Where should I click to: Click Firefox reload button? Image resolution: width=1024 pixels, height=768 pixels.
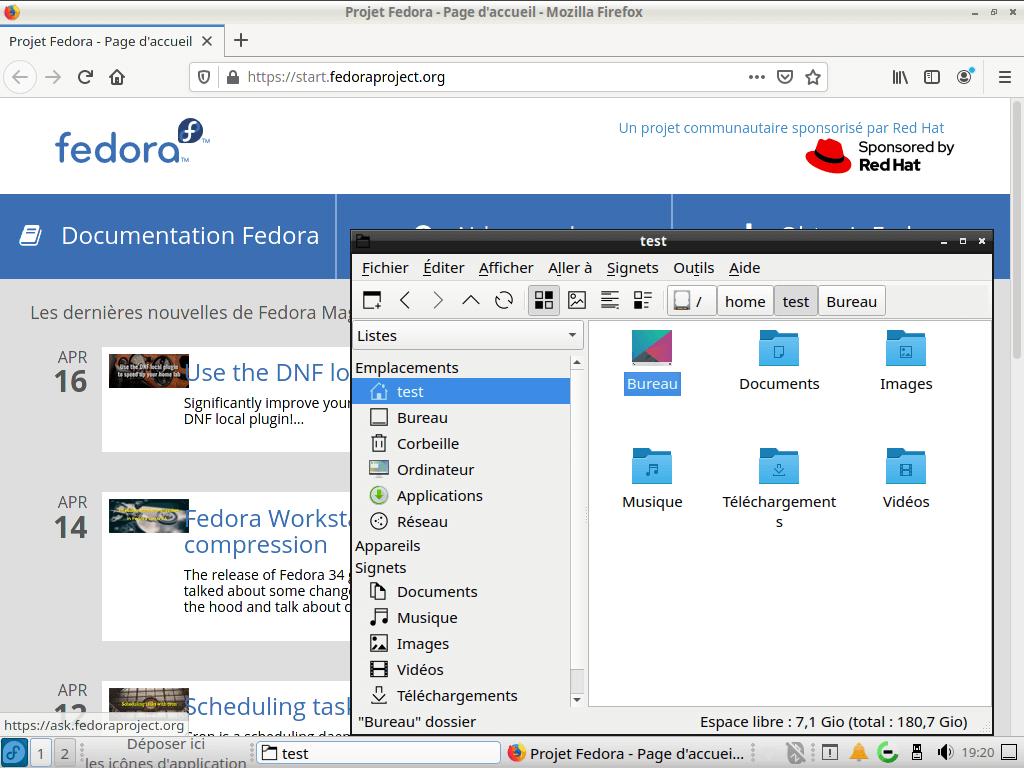pyautogui.click(x=85, y=77)
